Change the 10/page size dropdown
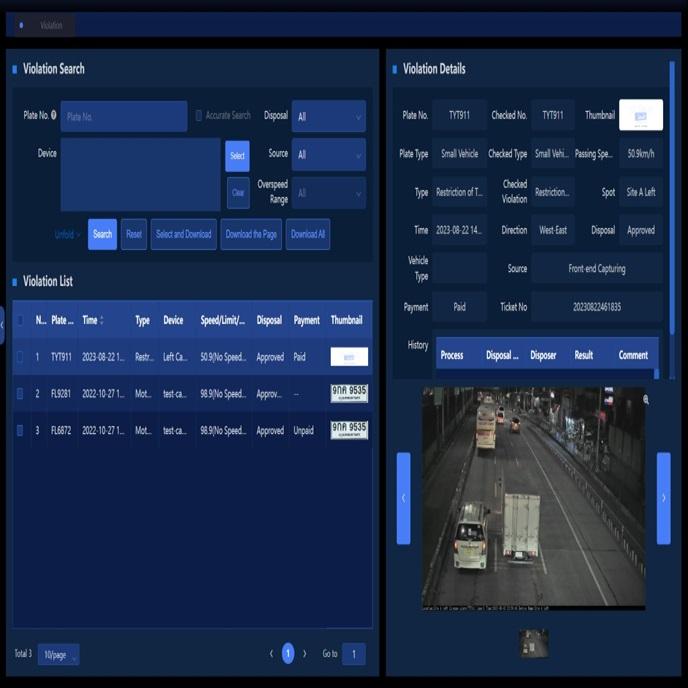The image size is (688, 688). [58, 654]
